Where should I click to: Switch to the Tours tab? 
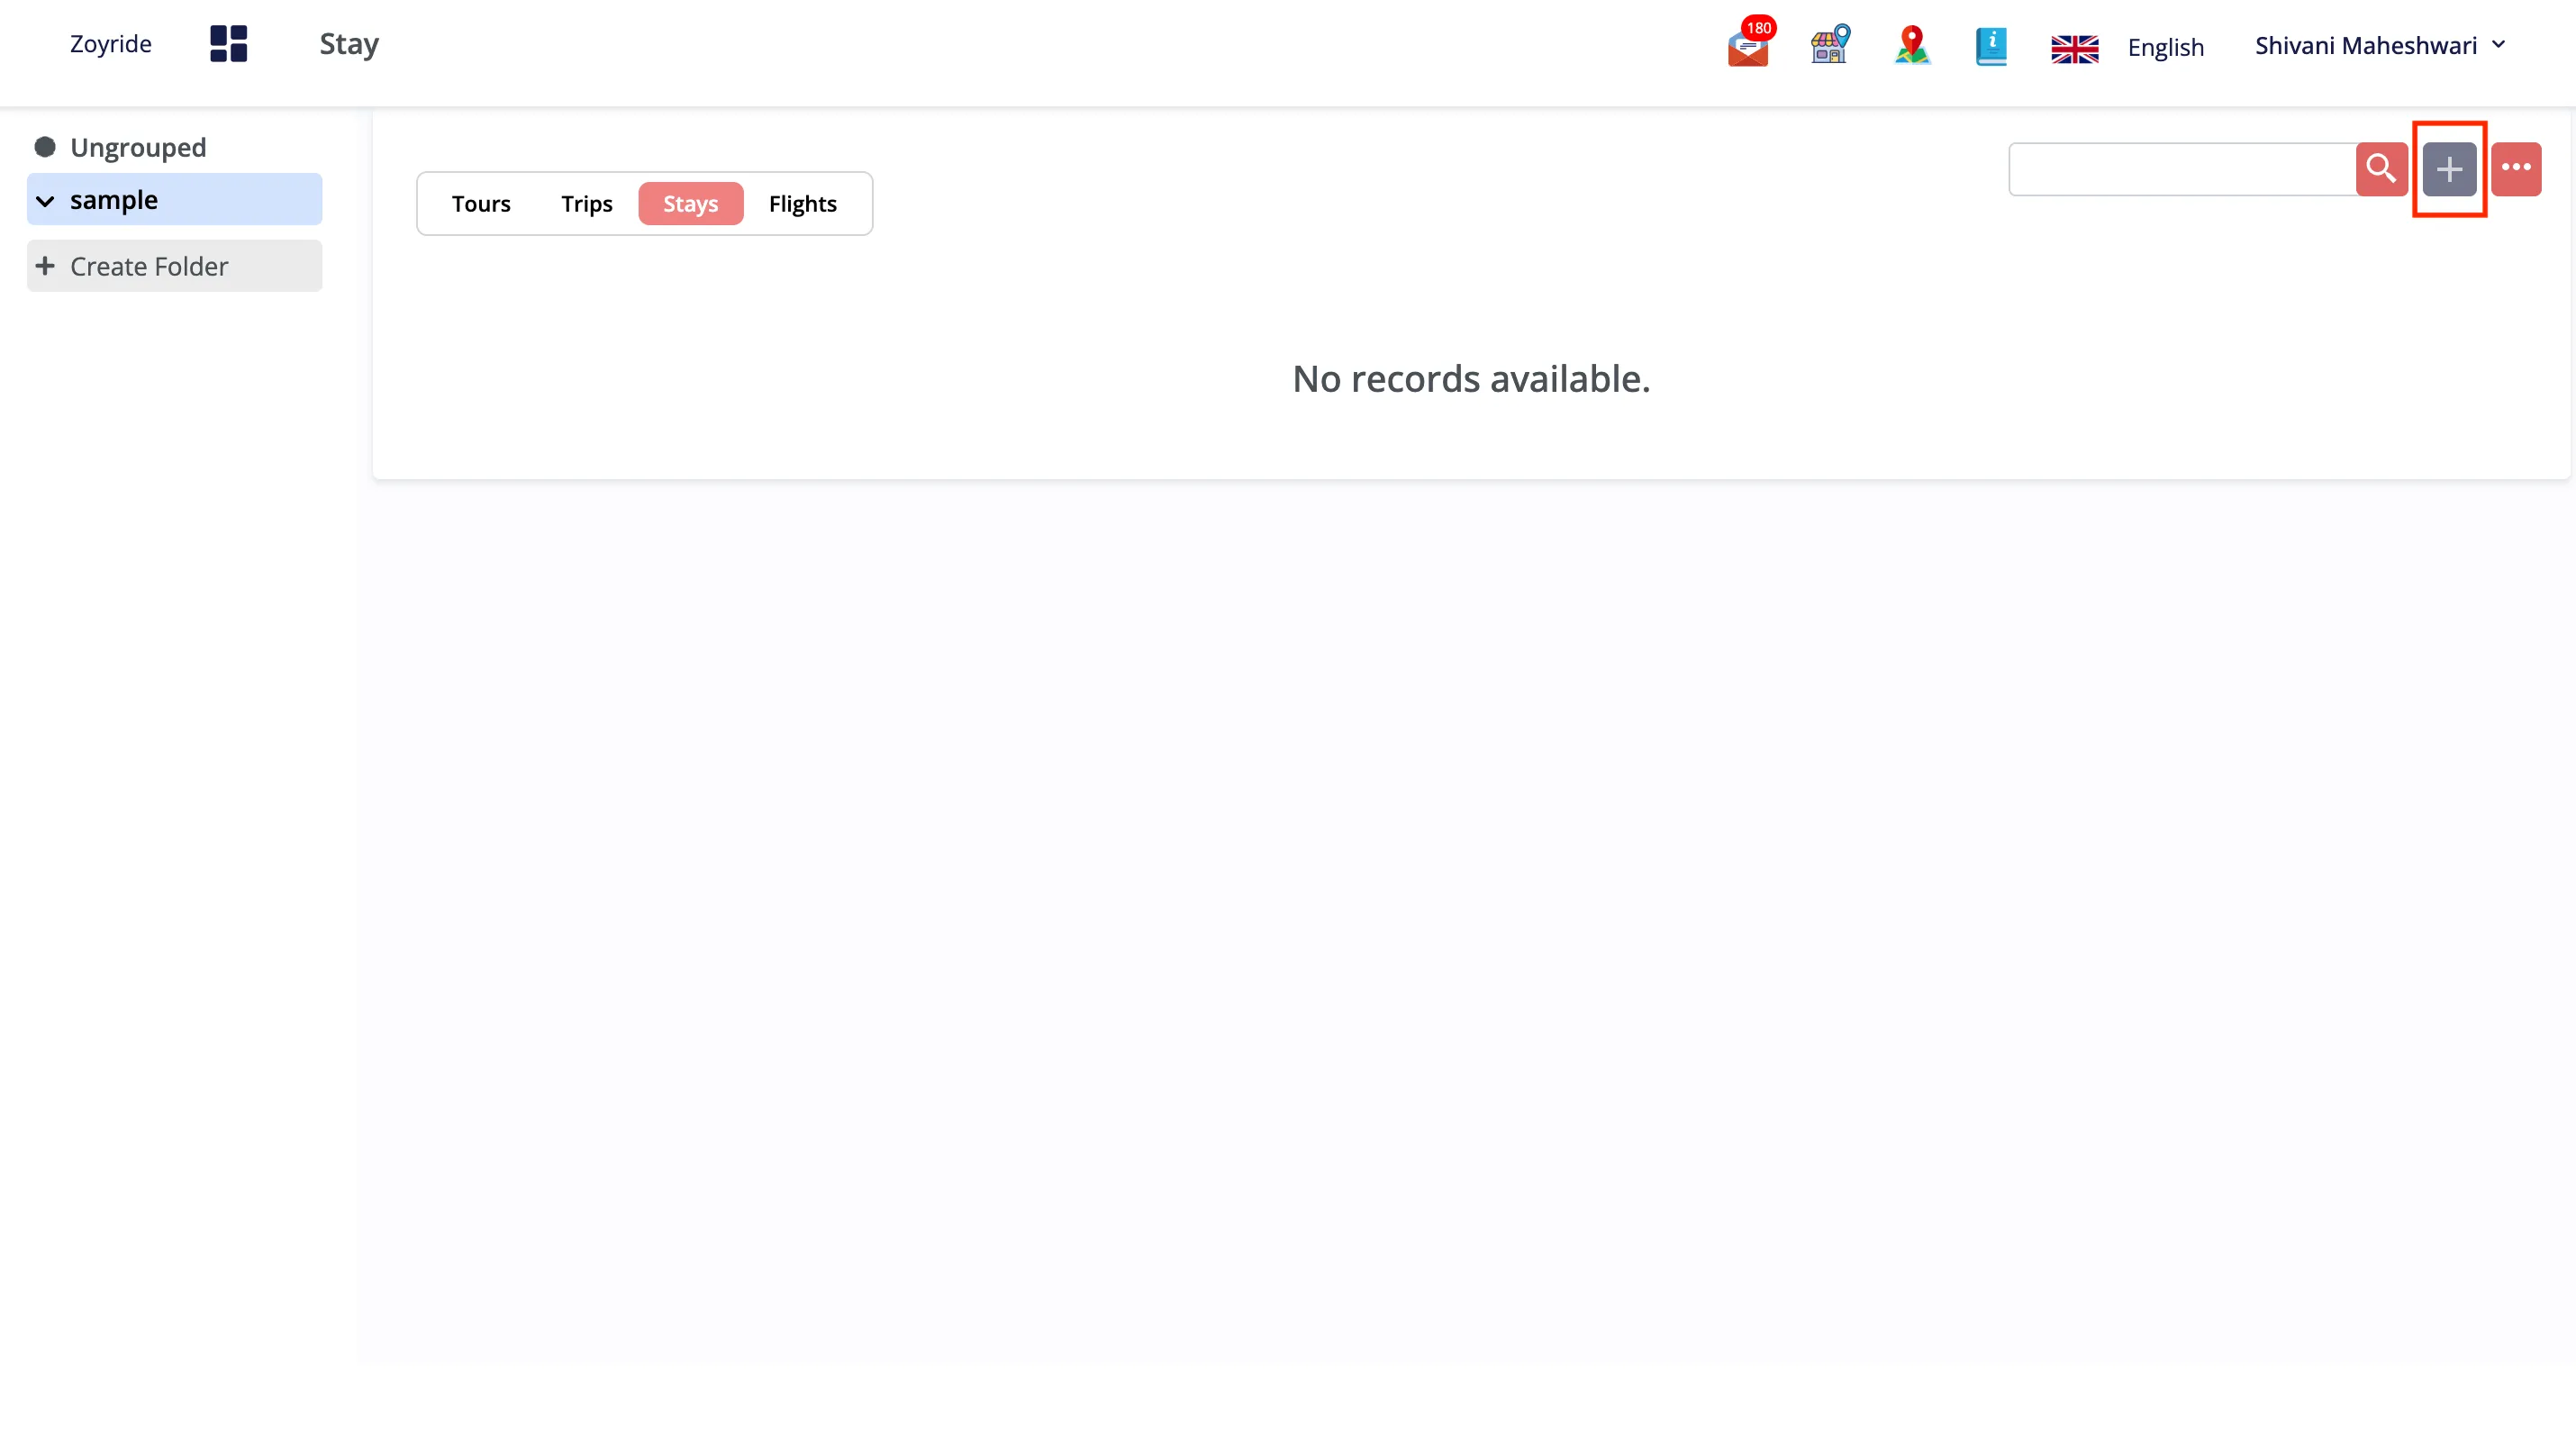tap(481, 204)
